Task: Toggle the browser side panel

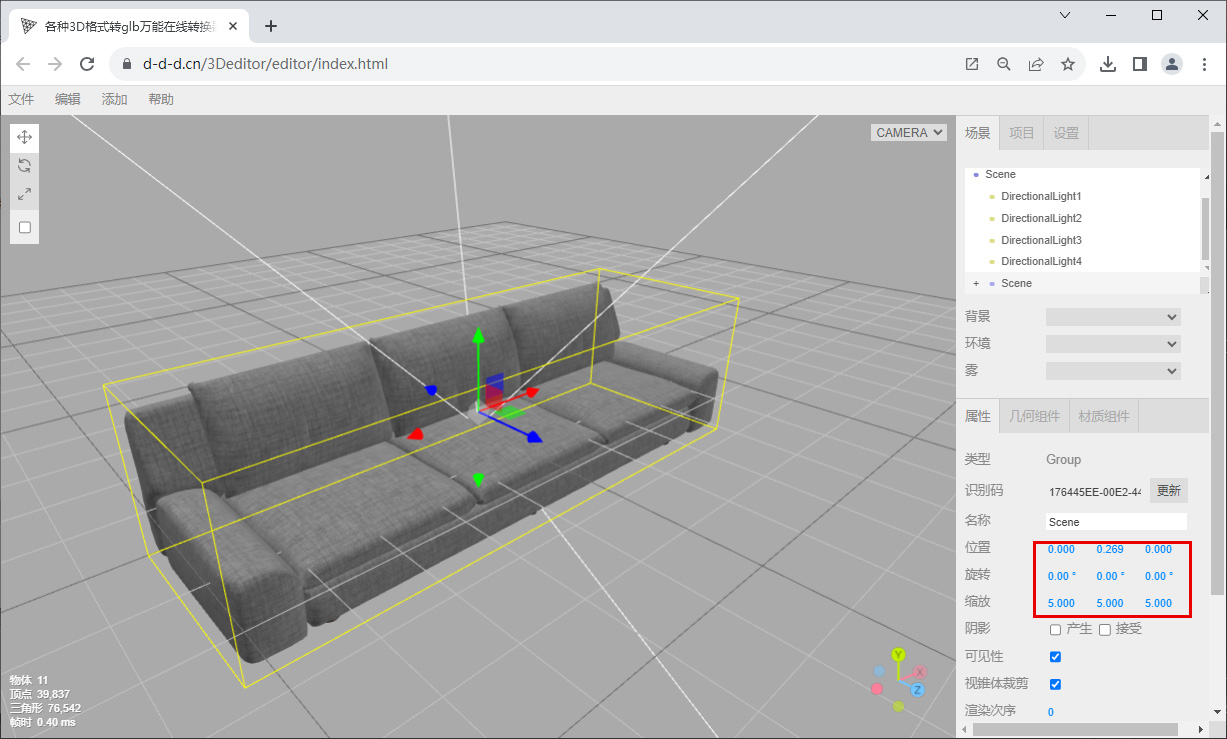Action: [1139, 64]
